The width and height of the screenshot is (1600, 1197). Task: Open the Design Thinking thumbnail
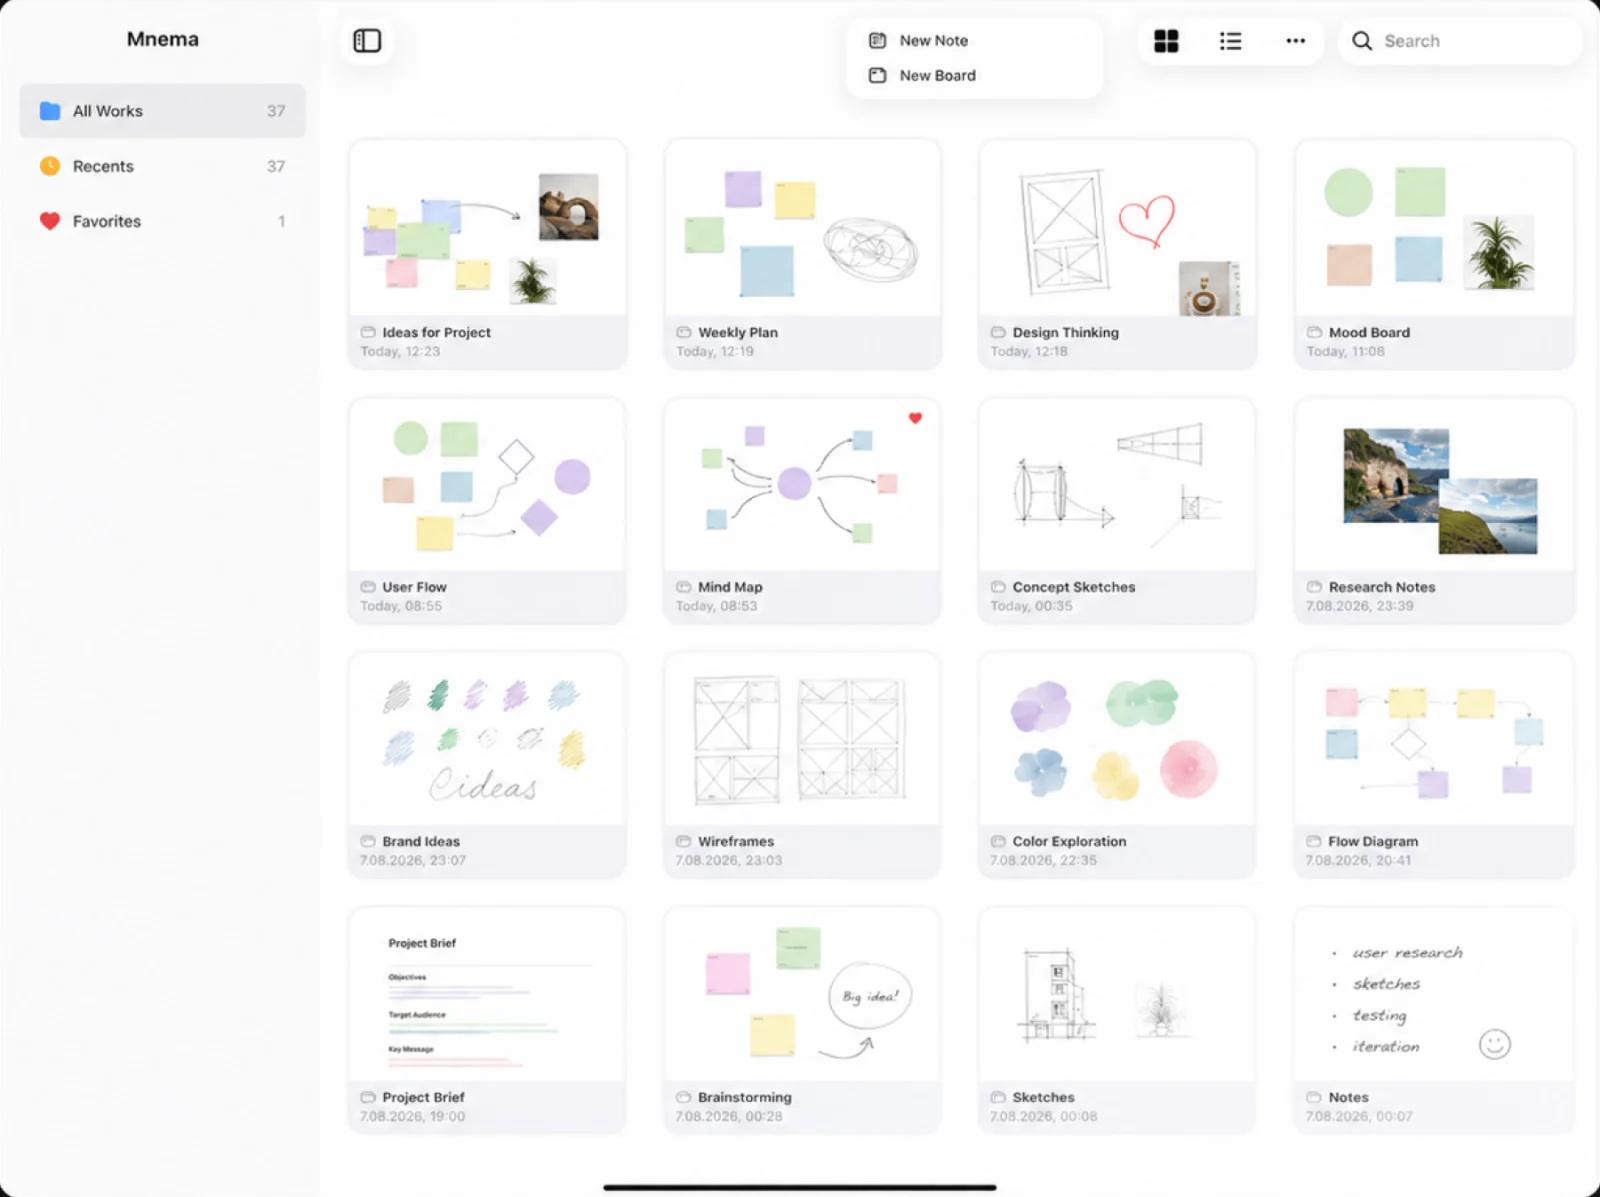[x=1117, y=229]
